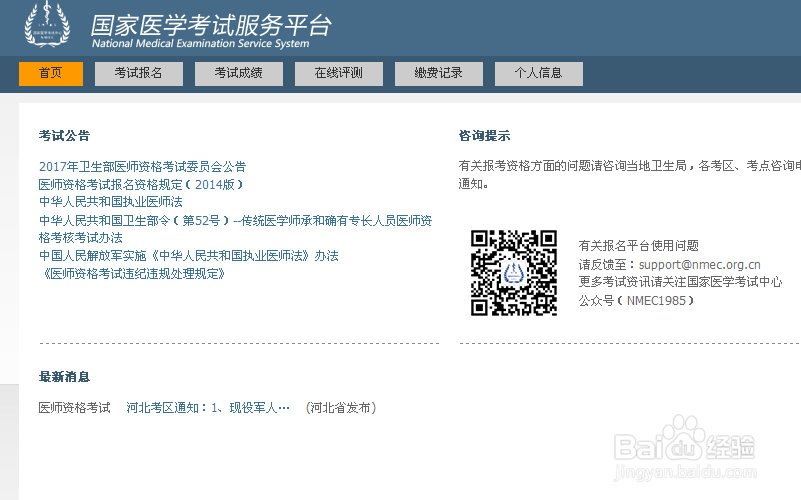The height and width of the screenshot is (500, 801).
Task: Click the NMEC QR code image
Action: pyautogui.click(x=513, y=273)
